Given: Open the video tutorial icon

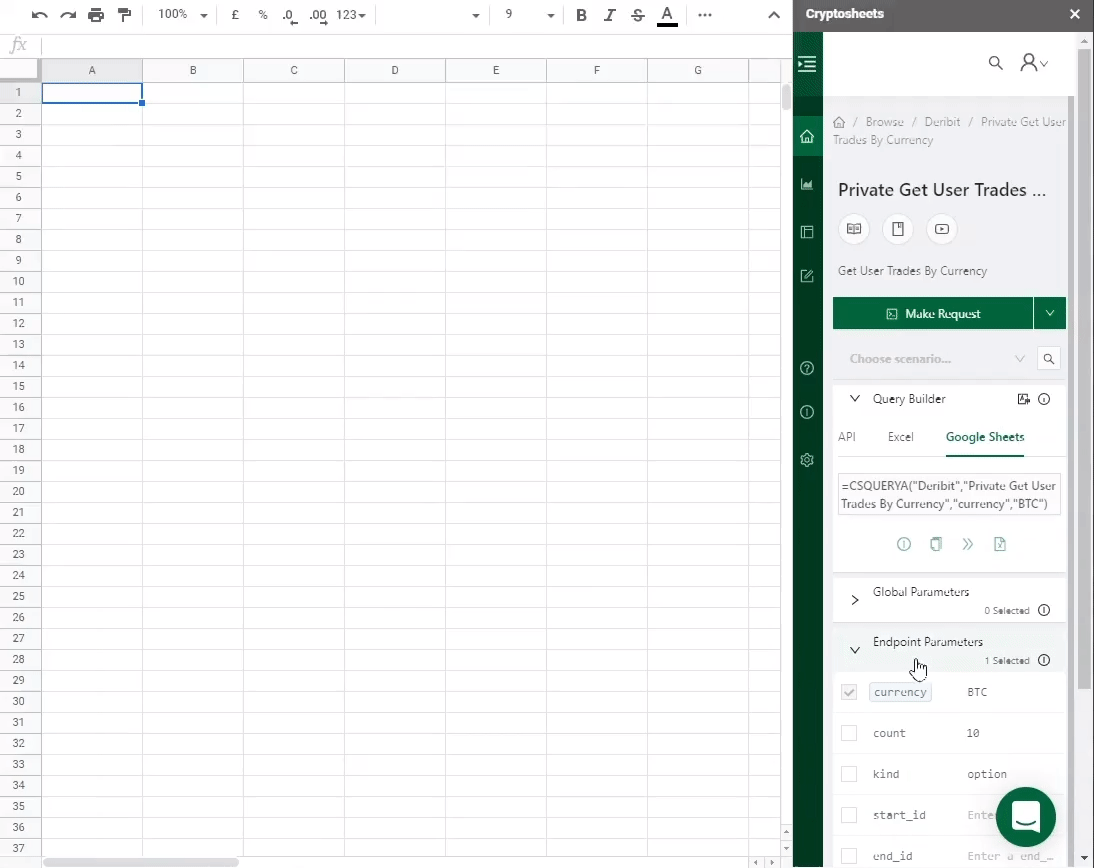Looking at the screenshot, I should pos(942,229).
